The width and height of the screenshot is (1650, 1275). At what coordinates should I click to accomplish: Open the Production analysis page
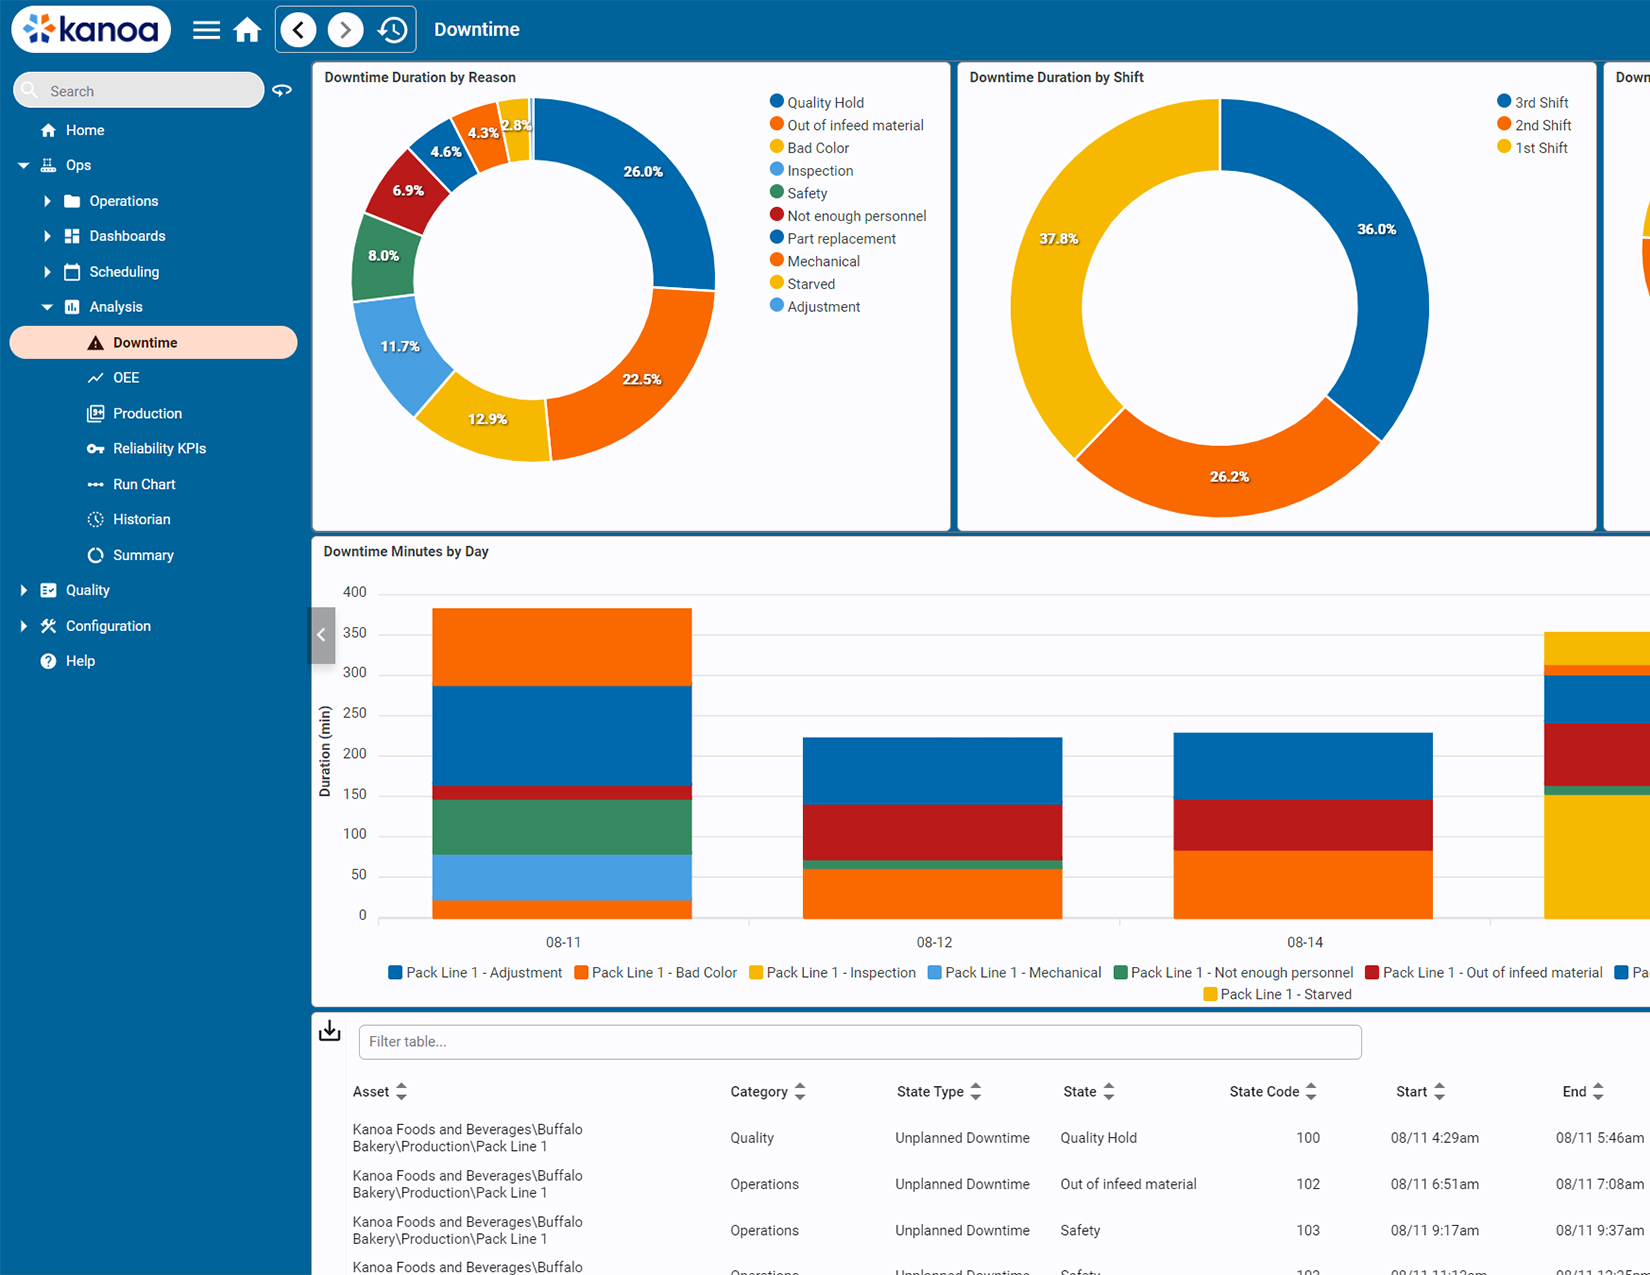click(x=147, y=413)
